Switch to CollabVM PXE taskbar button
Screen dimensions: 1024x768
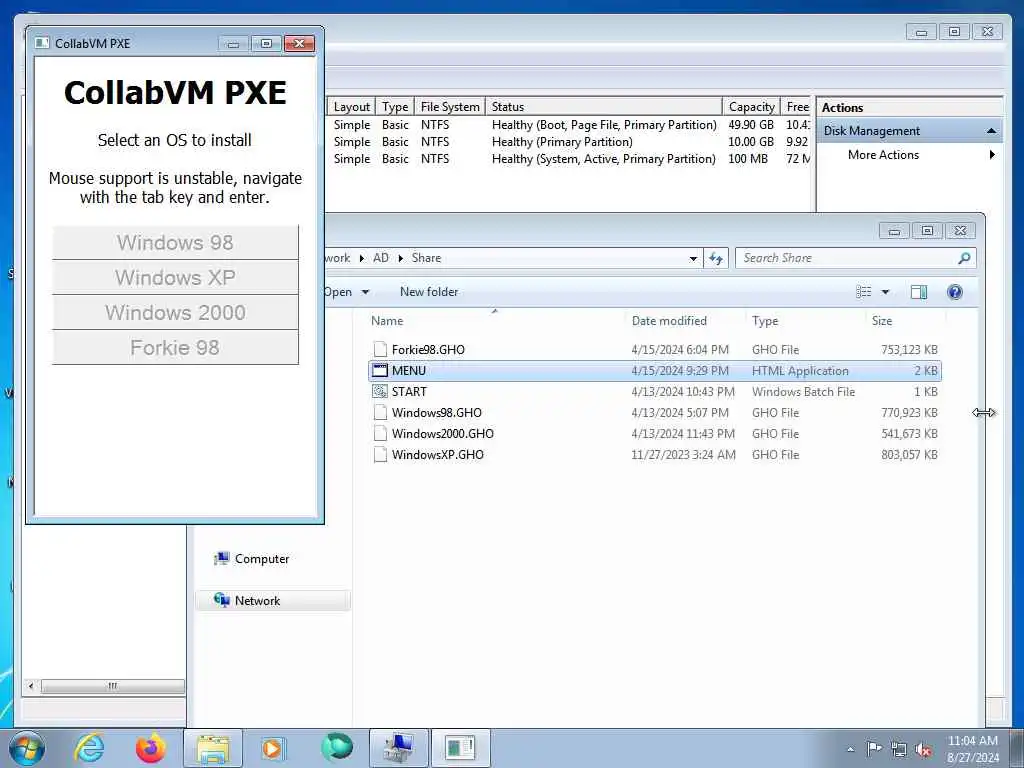click(x=460, y=748)
